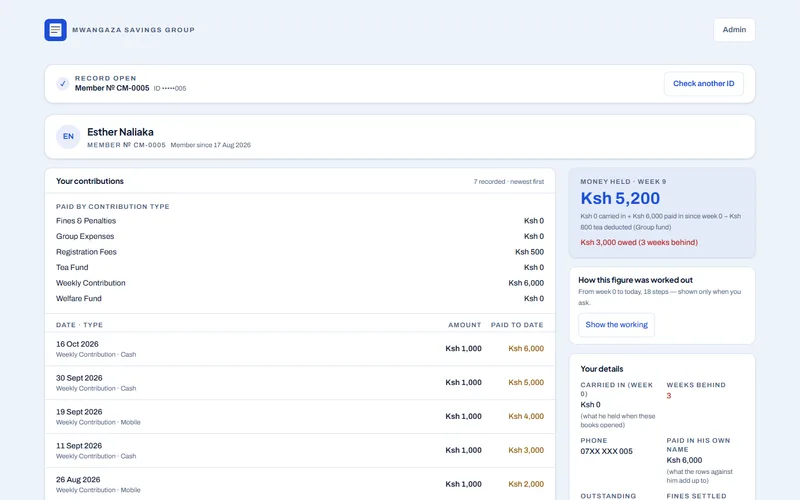Click the Weekly Contribution summary label
Viewport: 800px width, 500px height.
[91, 283]
